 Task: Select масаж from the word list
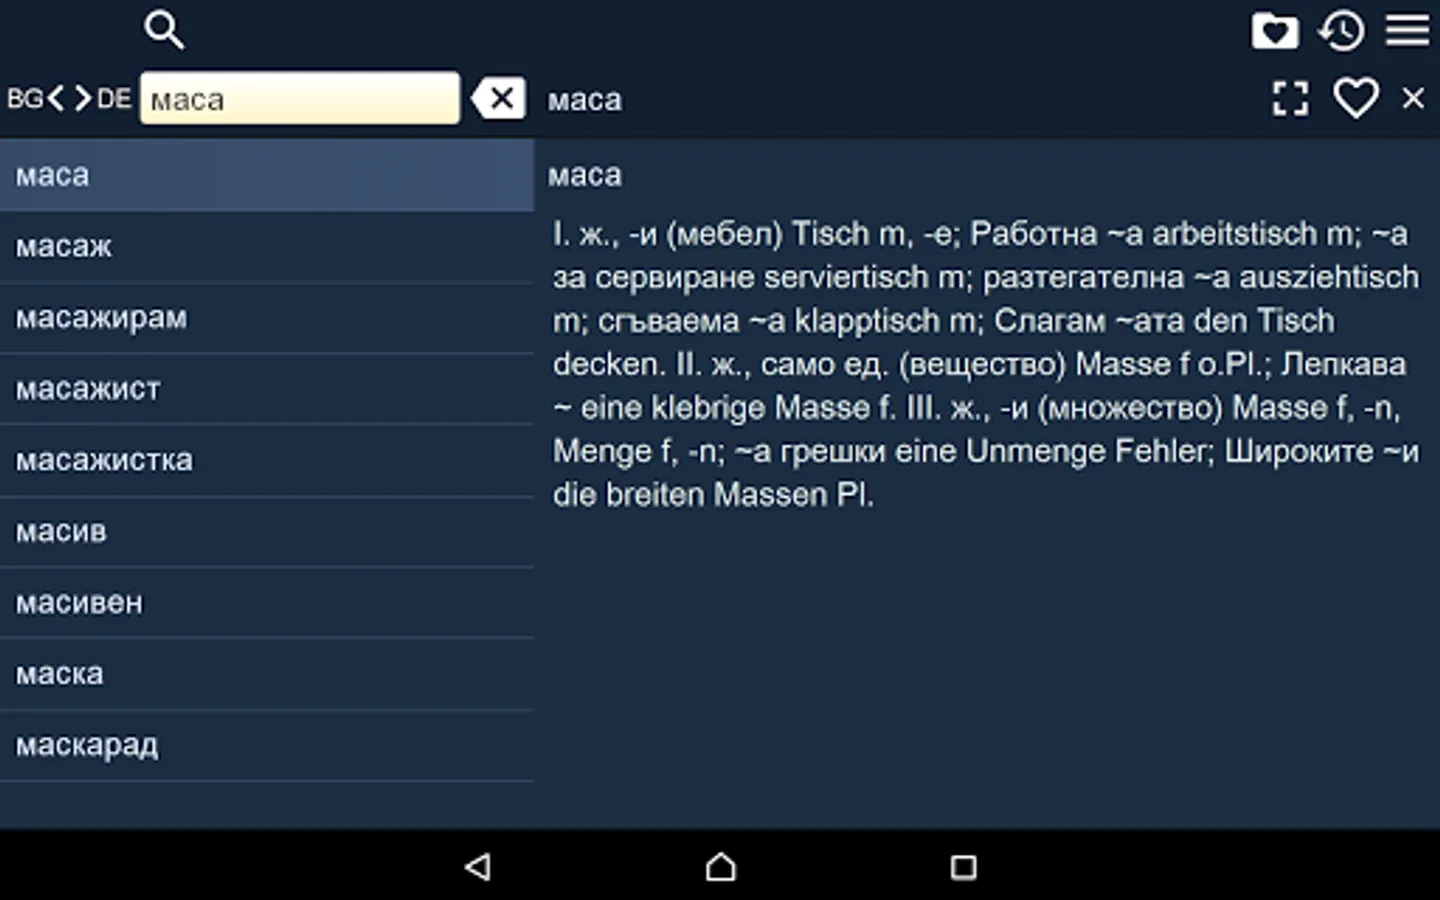click(x=266, y=246)
